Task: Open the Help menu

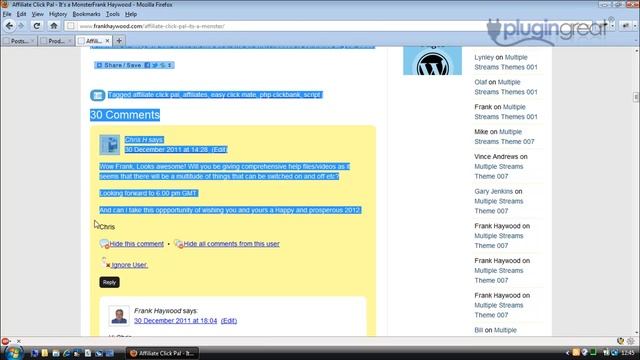Action: pyautogui.click(x=131, y=14)
